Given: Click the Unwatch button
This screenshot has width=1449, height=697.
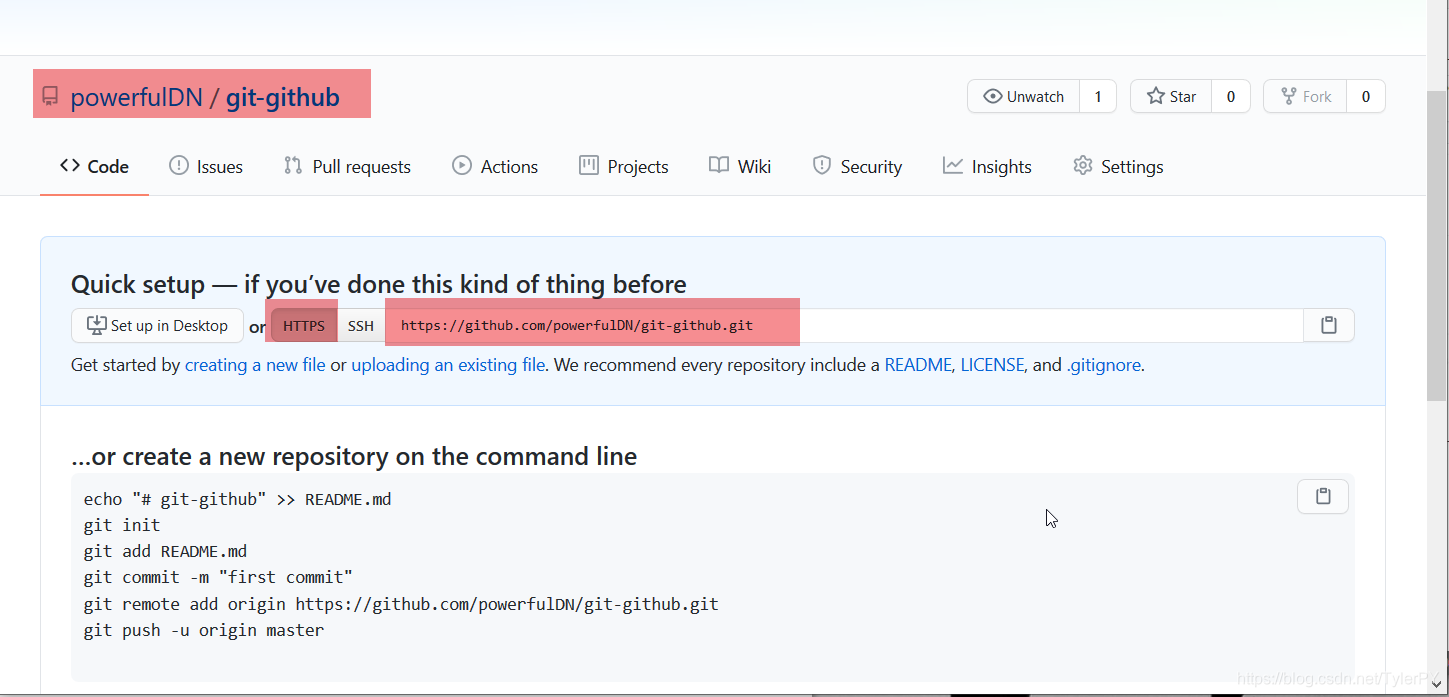Looking at the screenshot, I should (x=1024, y=96).
